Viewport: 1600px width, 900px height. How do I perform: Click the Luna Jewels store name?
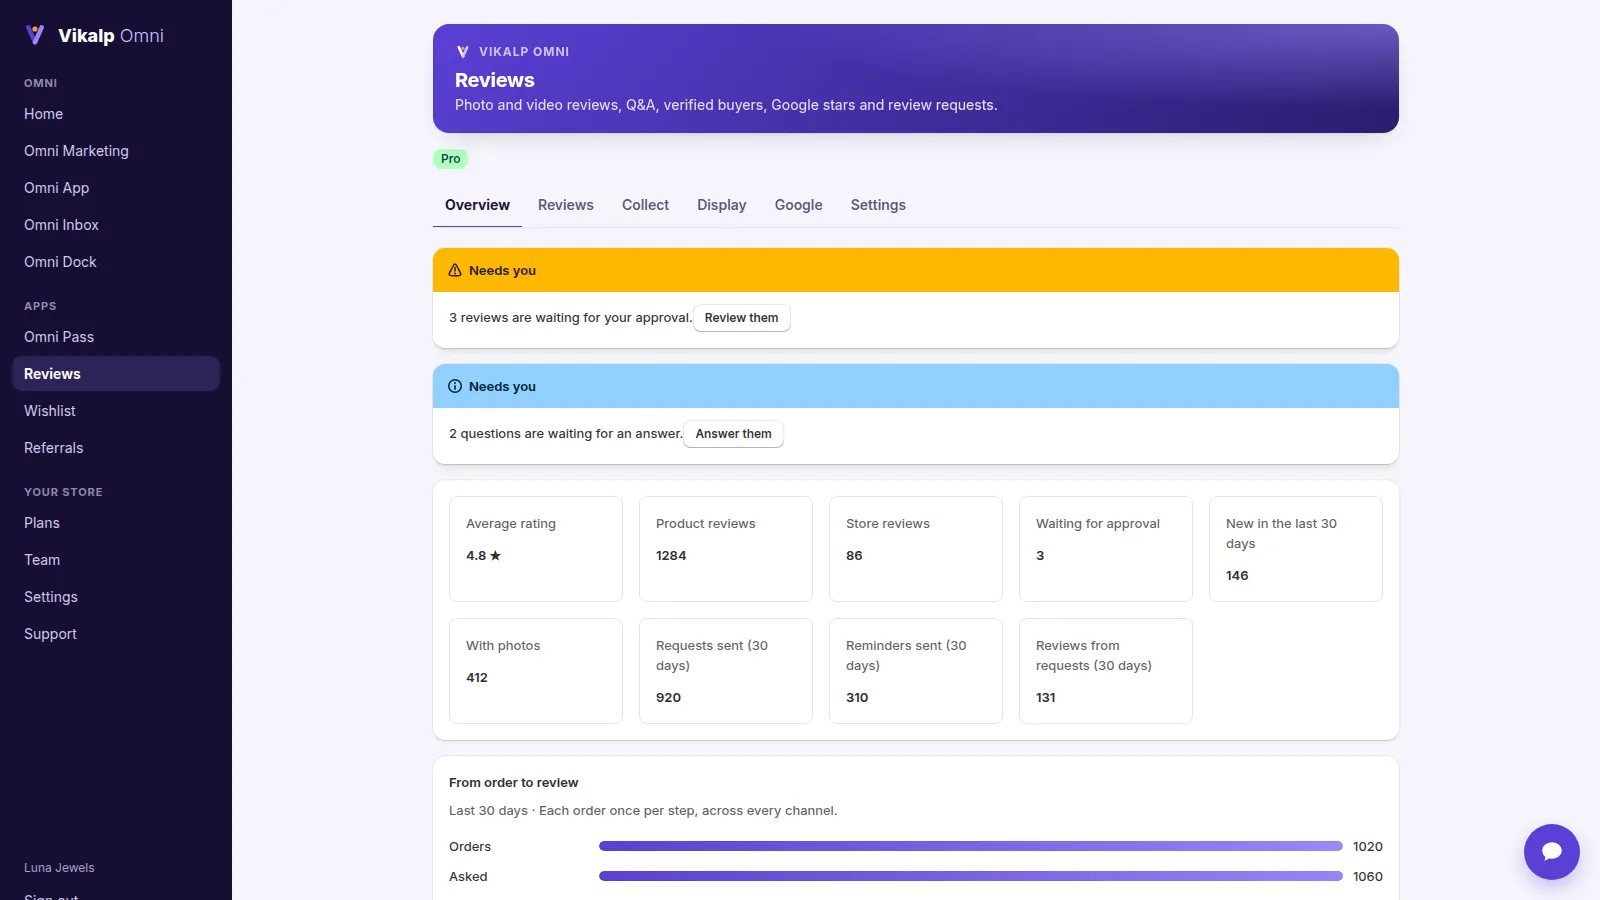(x=59, y=868)
